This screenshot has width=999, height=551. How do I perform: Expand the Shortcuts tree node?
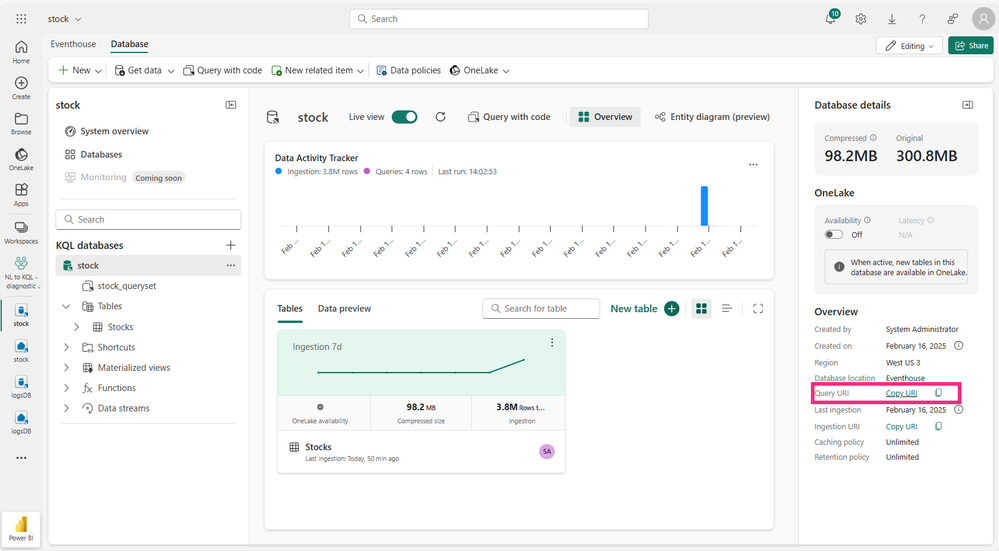[x=66, y=347]
